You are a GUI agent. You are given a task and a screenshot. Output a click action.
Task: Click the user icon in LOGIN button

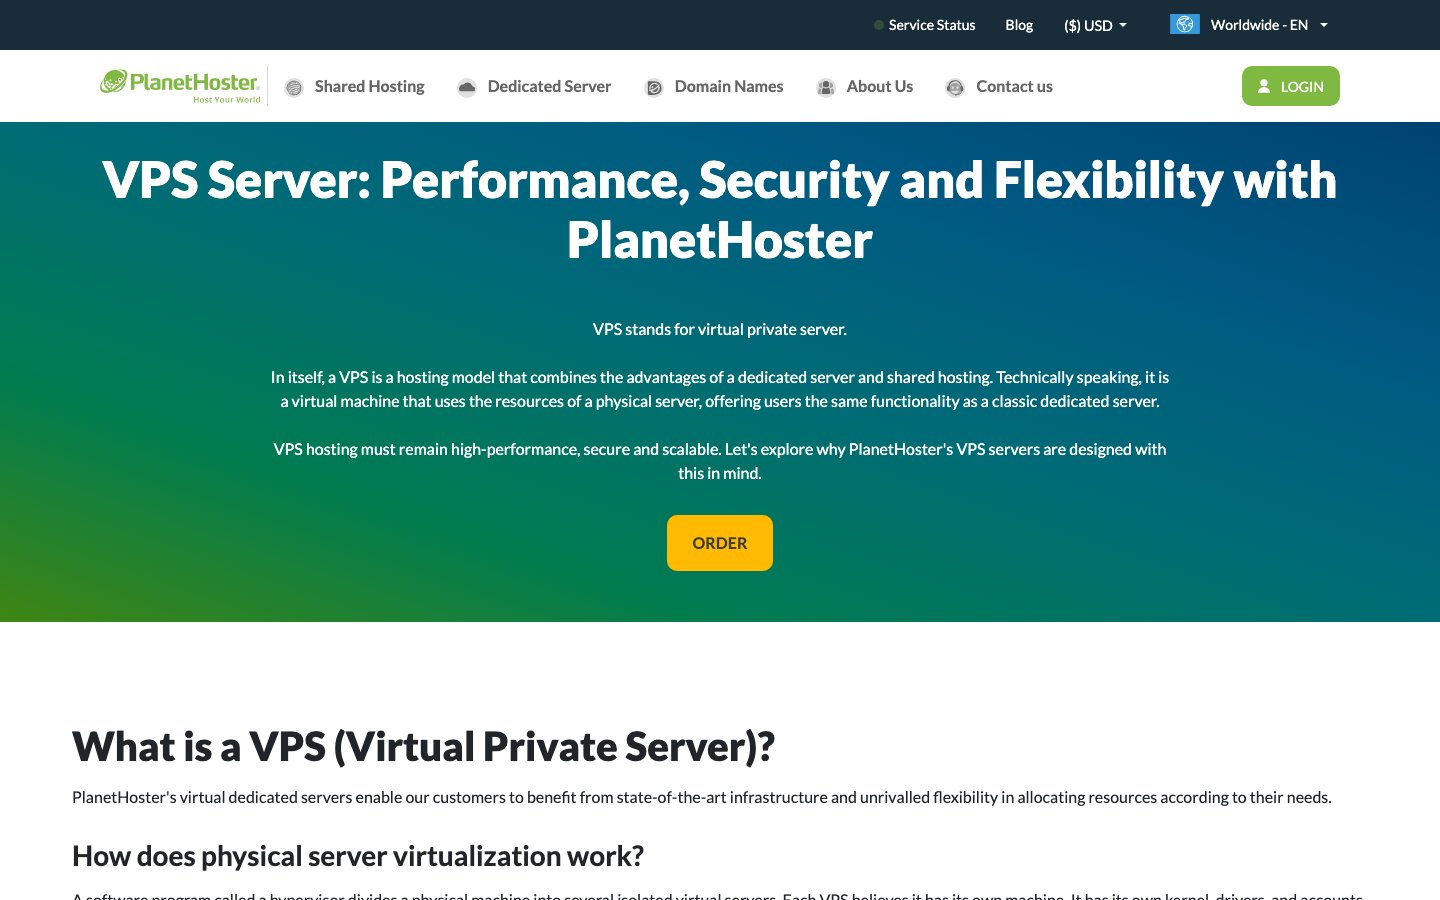(1264, 87)
